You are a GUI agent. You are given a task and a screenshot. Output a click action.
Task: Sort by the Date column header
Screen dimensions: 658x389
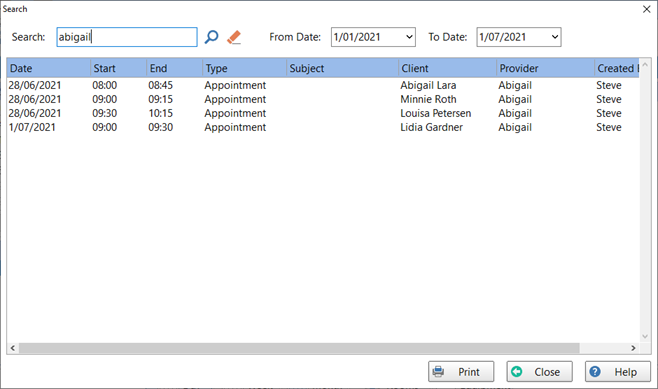pyautogui.click(x=48, y=68)
